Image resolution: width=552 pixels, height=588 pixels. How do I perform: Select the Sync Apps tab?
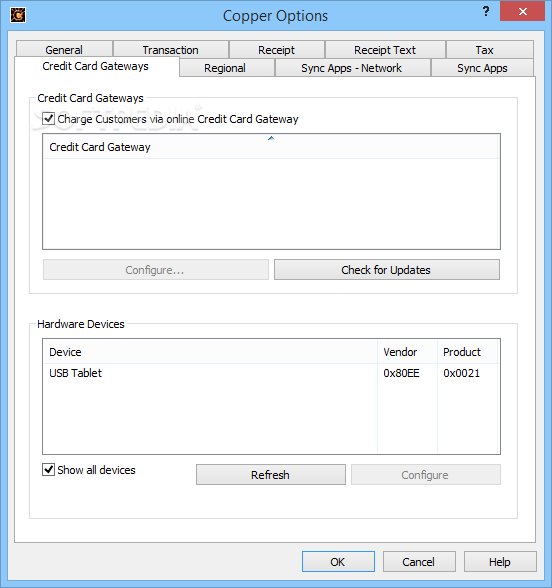[482, 68]
